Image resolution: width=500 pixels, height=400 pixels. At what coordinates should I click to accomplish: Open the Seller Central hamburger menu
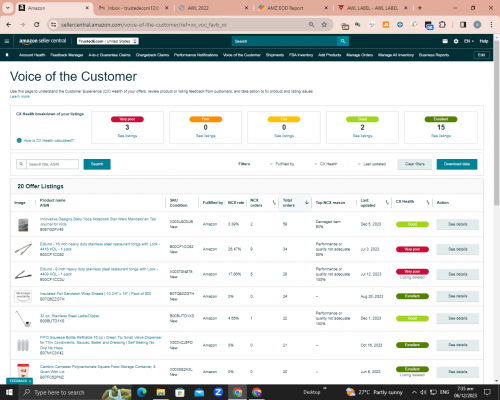click(x=7, y=41)
